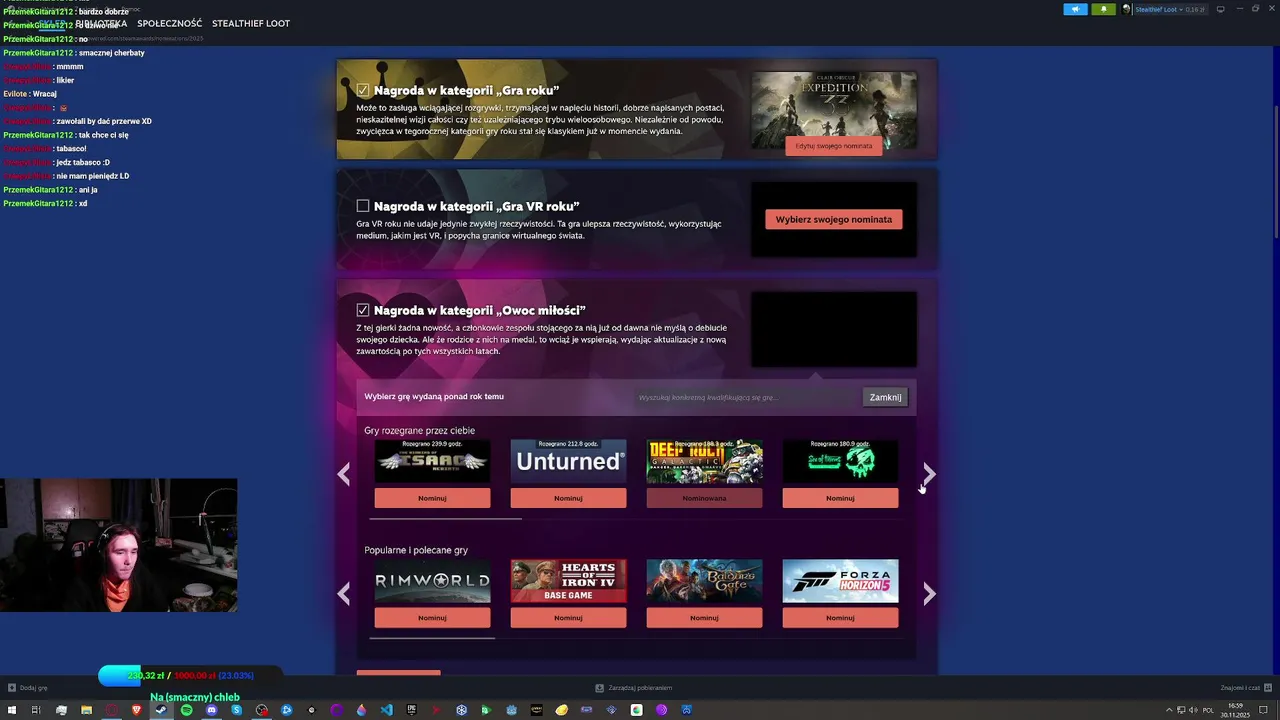The image size is (1280, 720).
Task: Click the Stealthief Loot profile avatar
Action: coord(1127,9)
